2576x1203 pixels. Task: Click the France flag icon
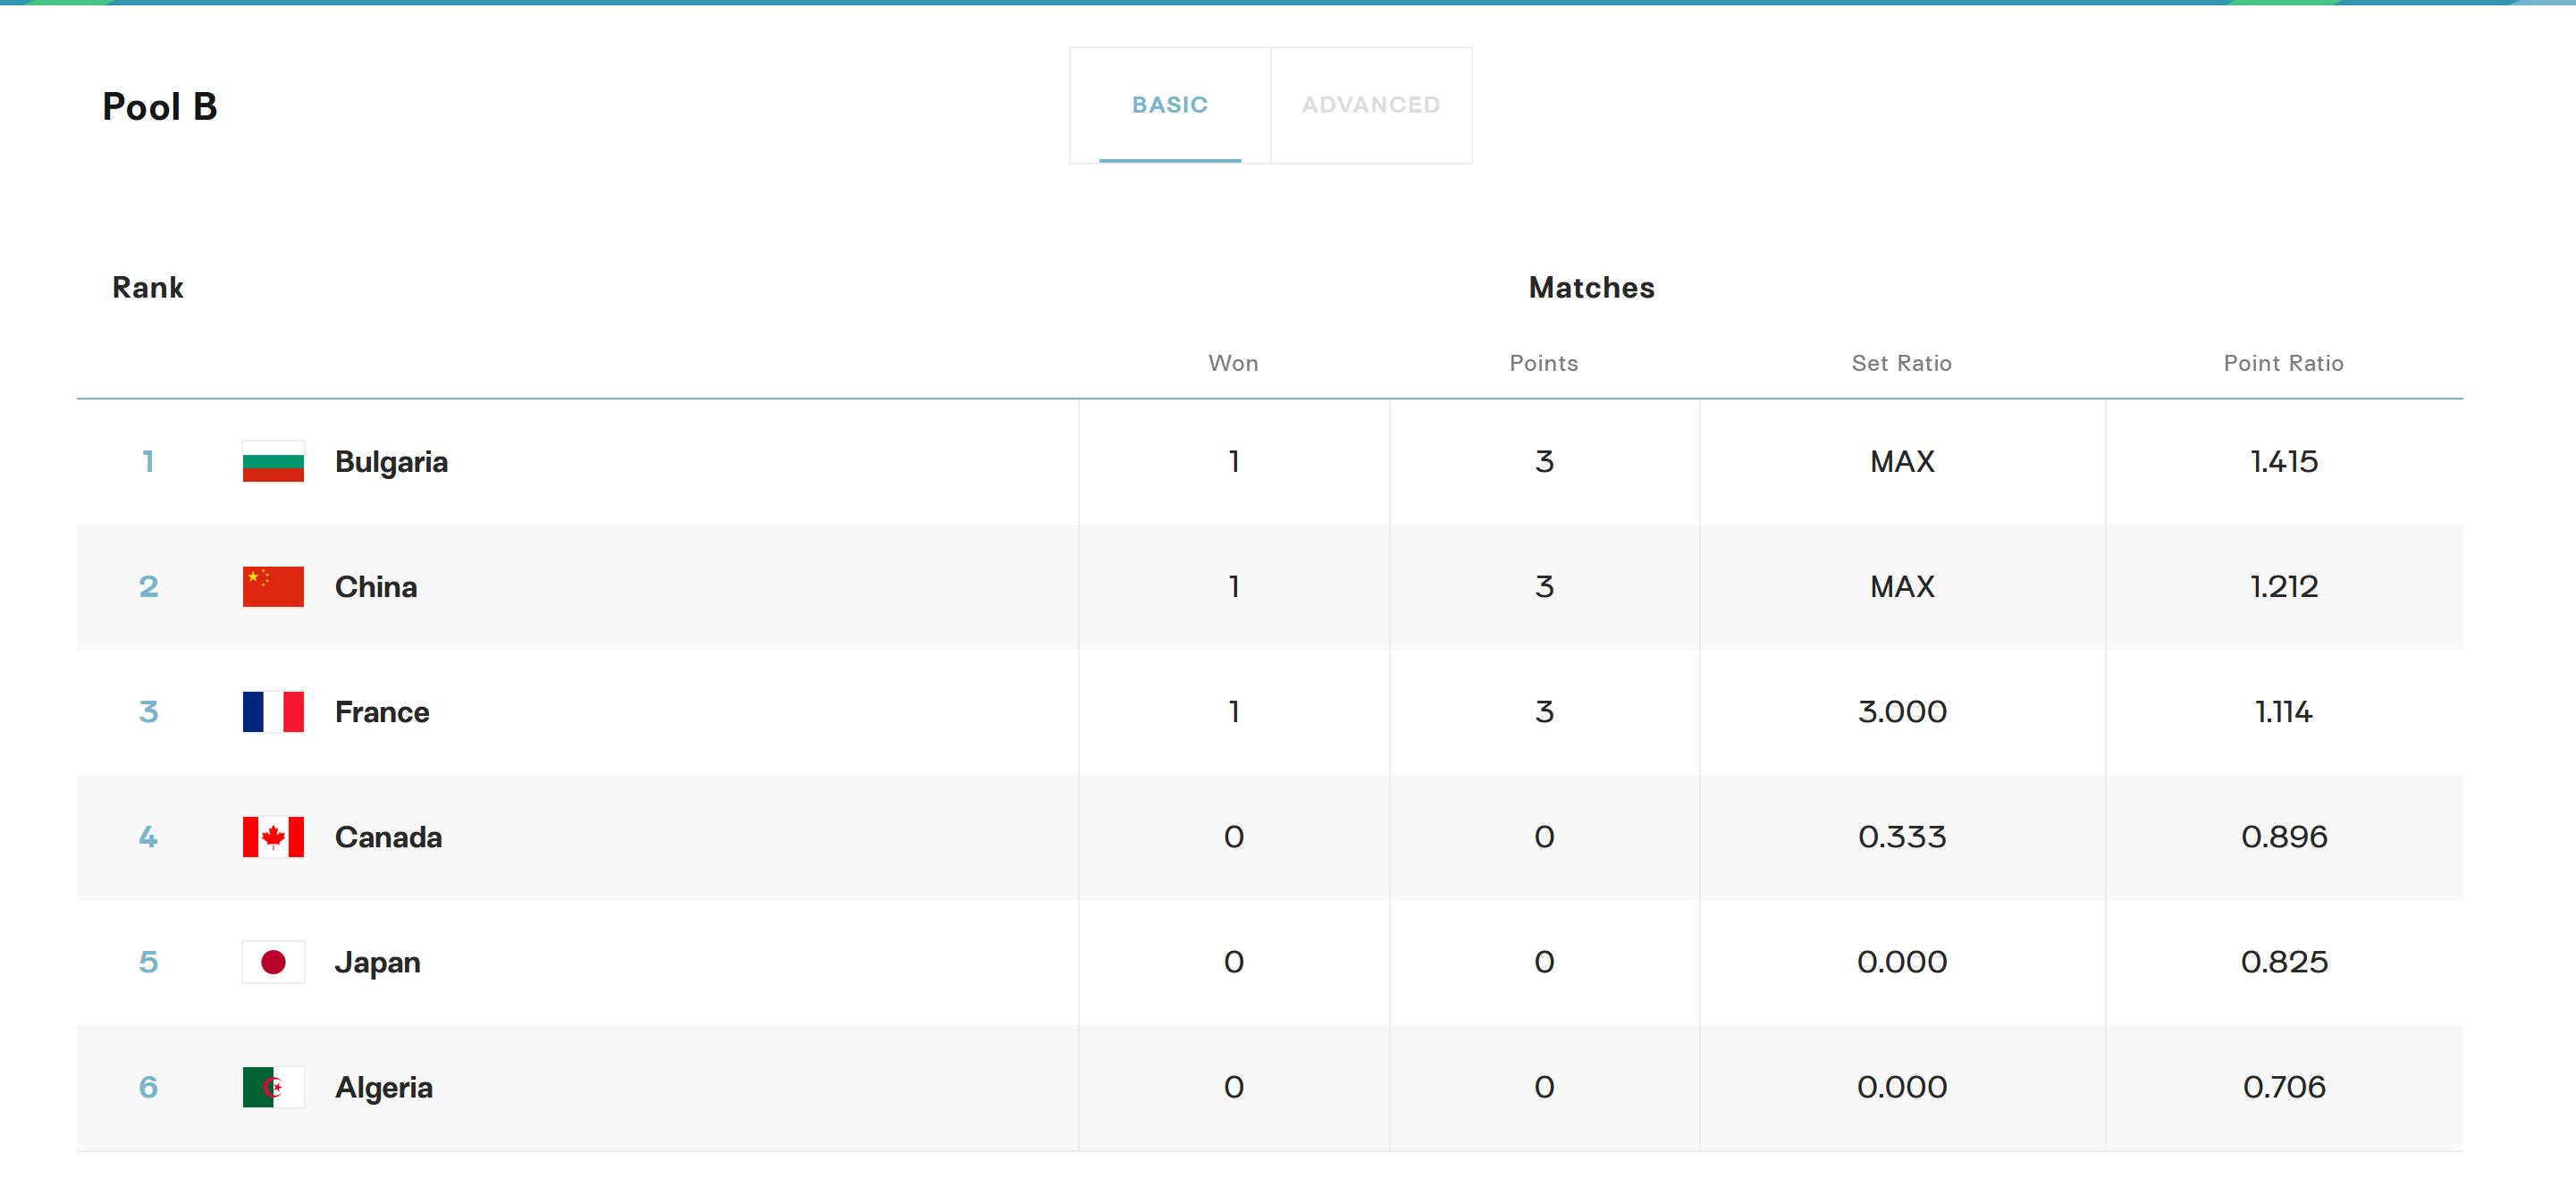point(273,712)
